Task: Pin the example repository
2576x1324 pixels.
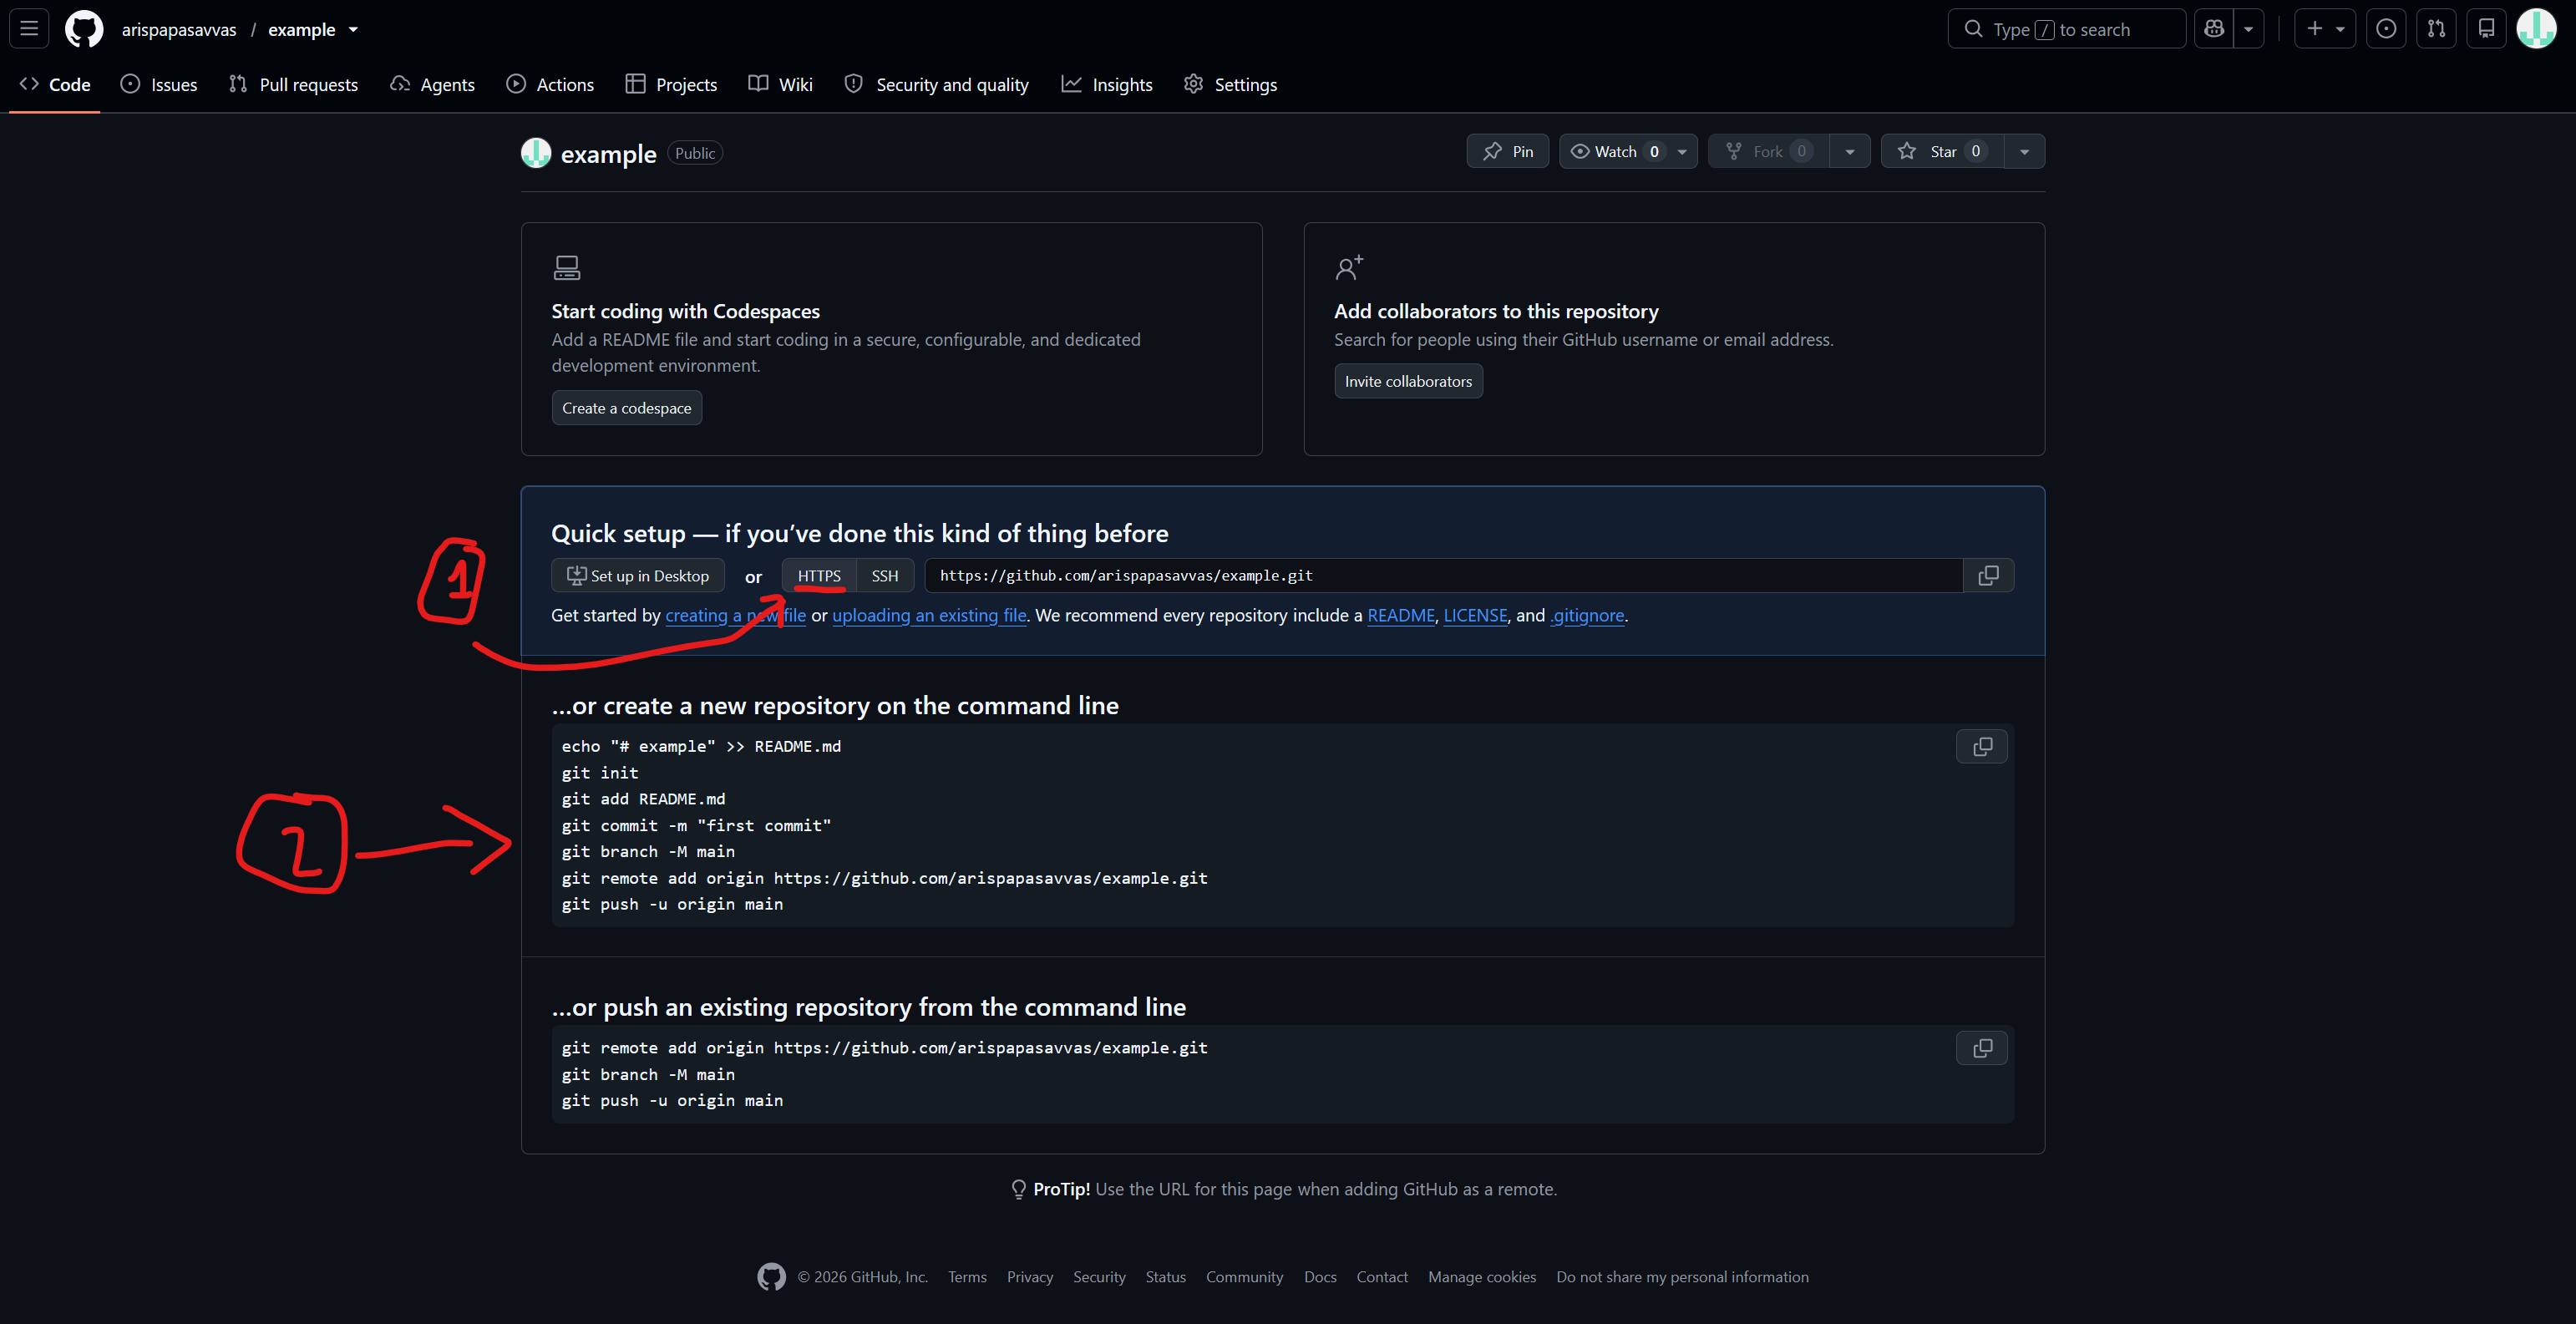Action: point(1508,151)
